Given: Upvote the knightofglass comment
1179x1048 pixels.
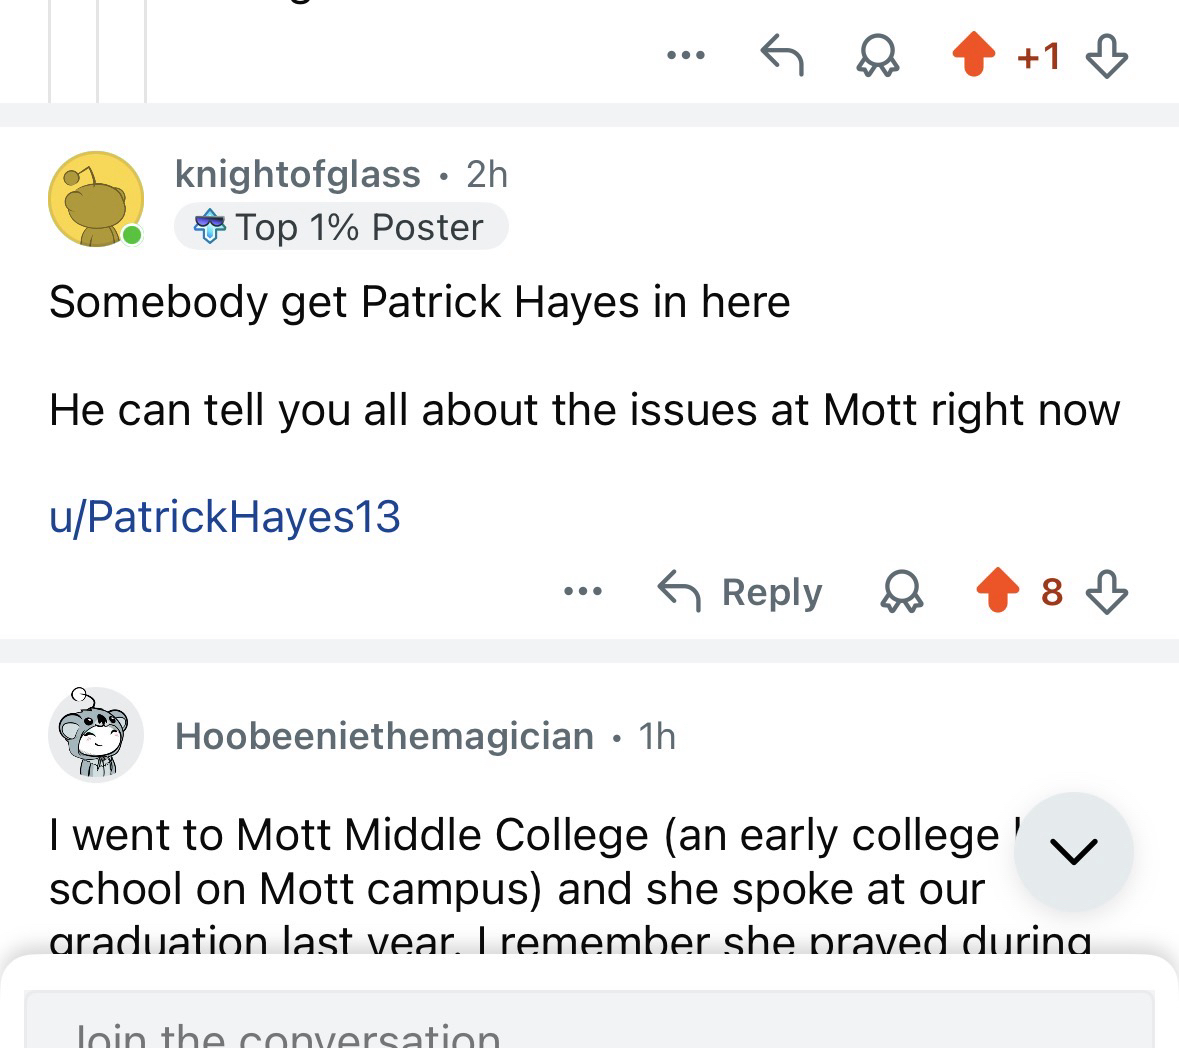Looking at the screenshot, I should [997, 591].
